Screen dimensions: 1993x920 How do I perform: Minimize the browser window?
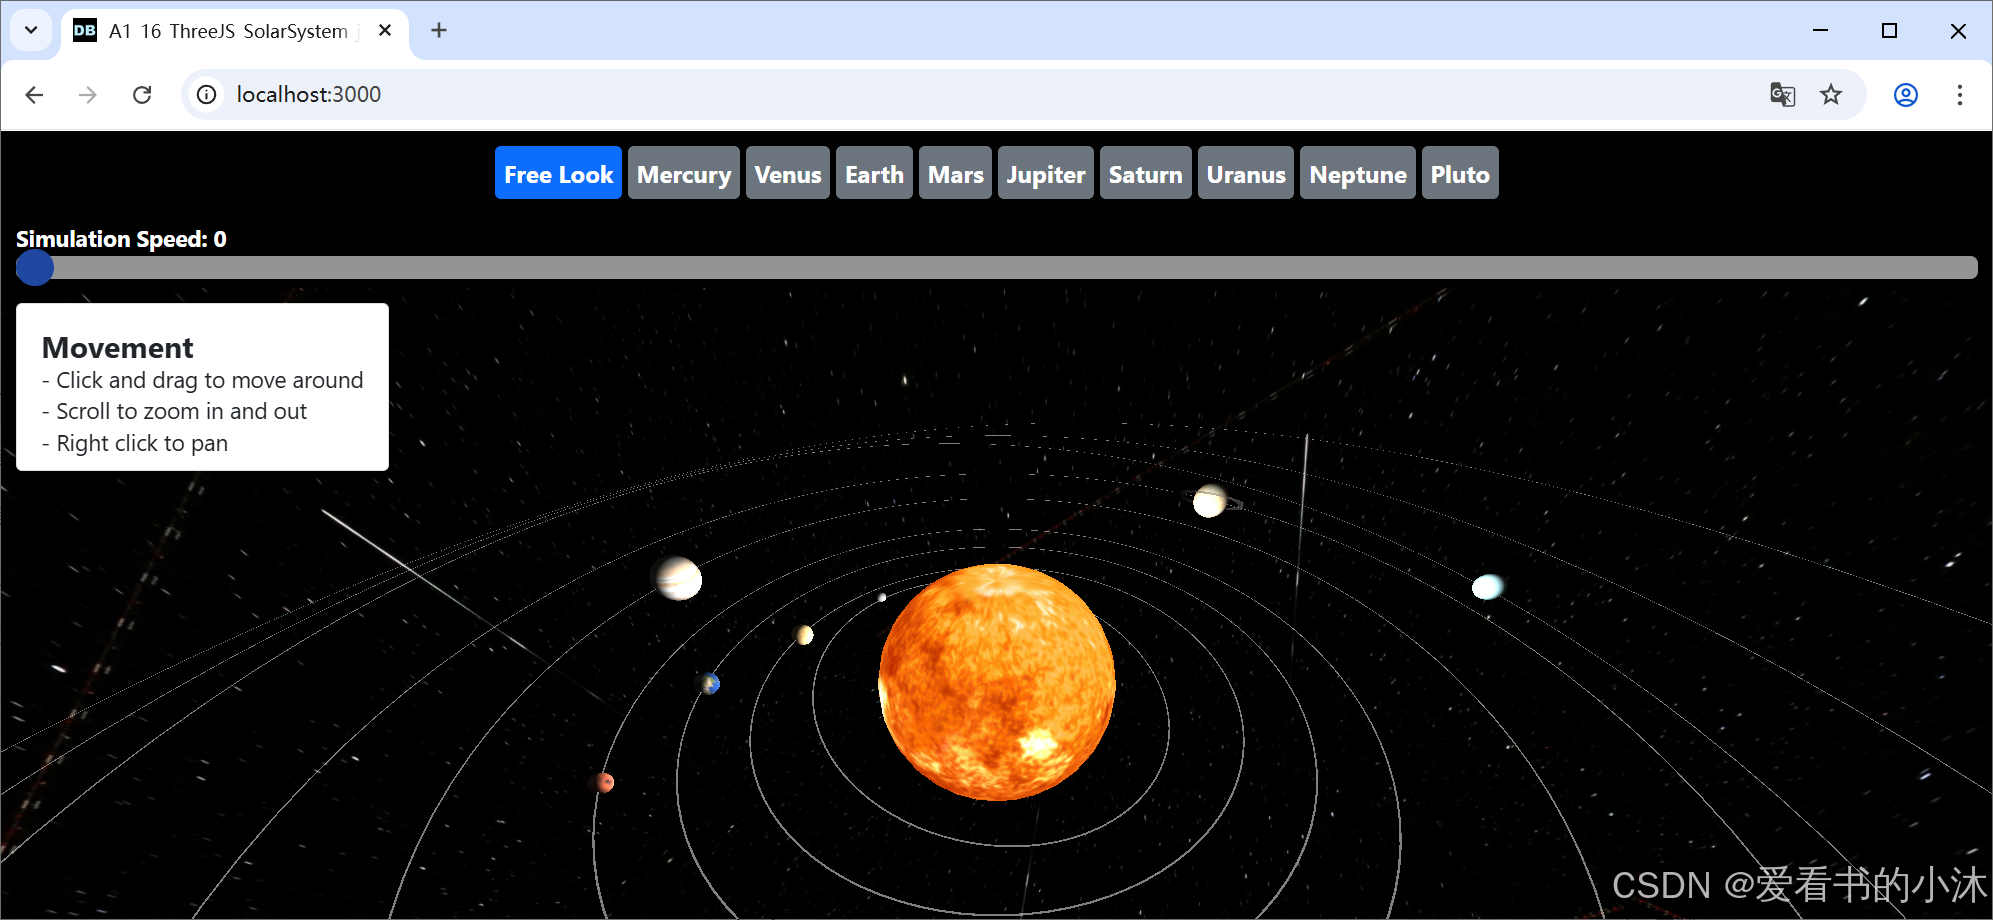click(1820, 30)
